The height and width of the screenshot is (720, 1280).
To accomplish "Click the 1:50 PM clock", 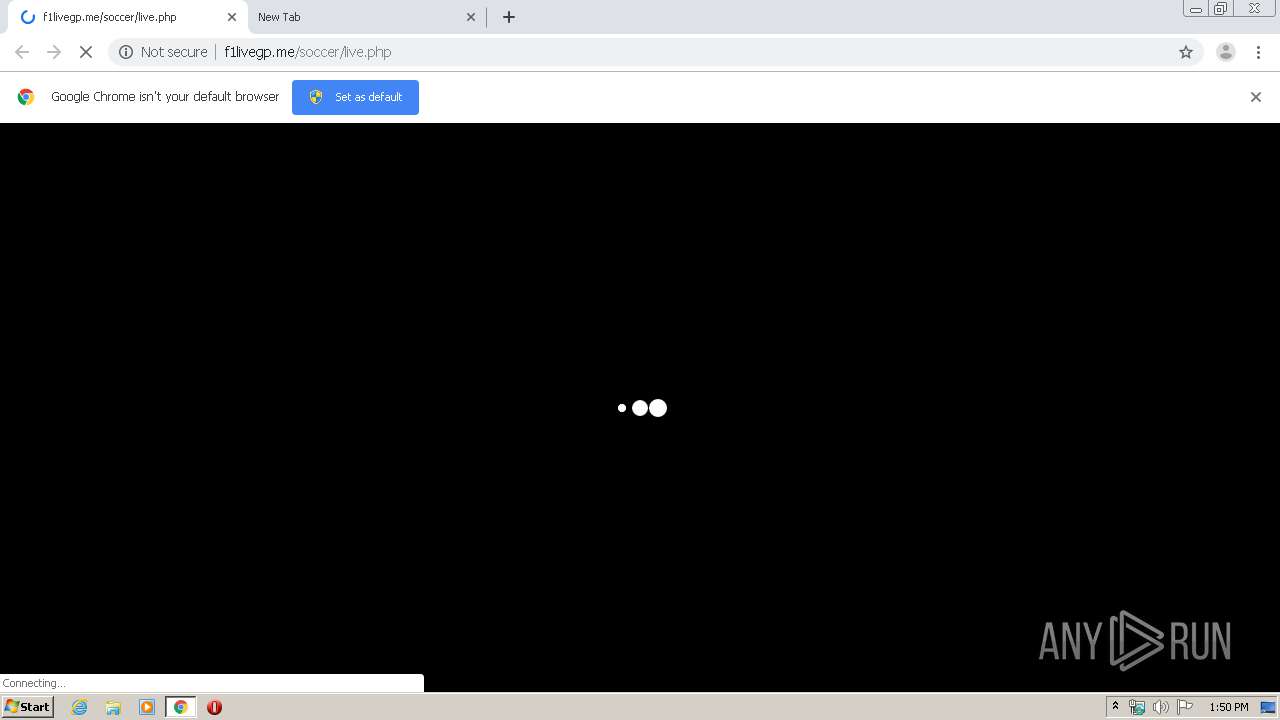I will [x=1228, y=707].
